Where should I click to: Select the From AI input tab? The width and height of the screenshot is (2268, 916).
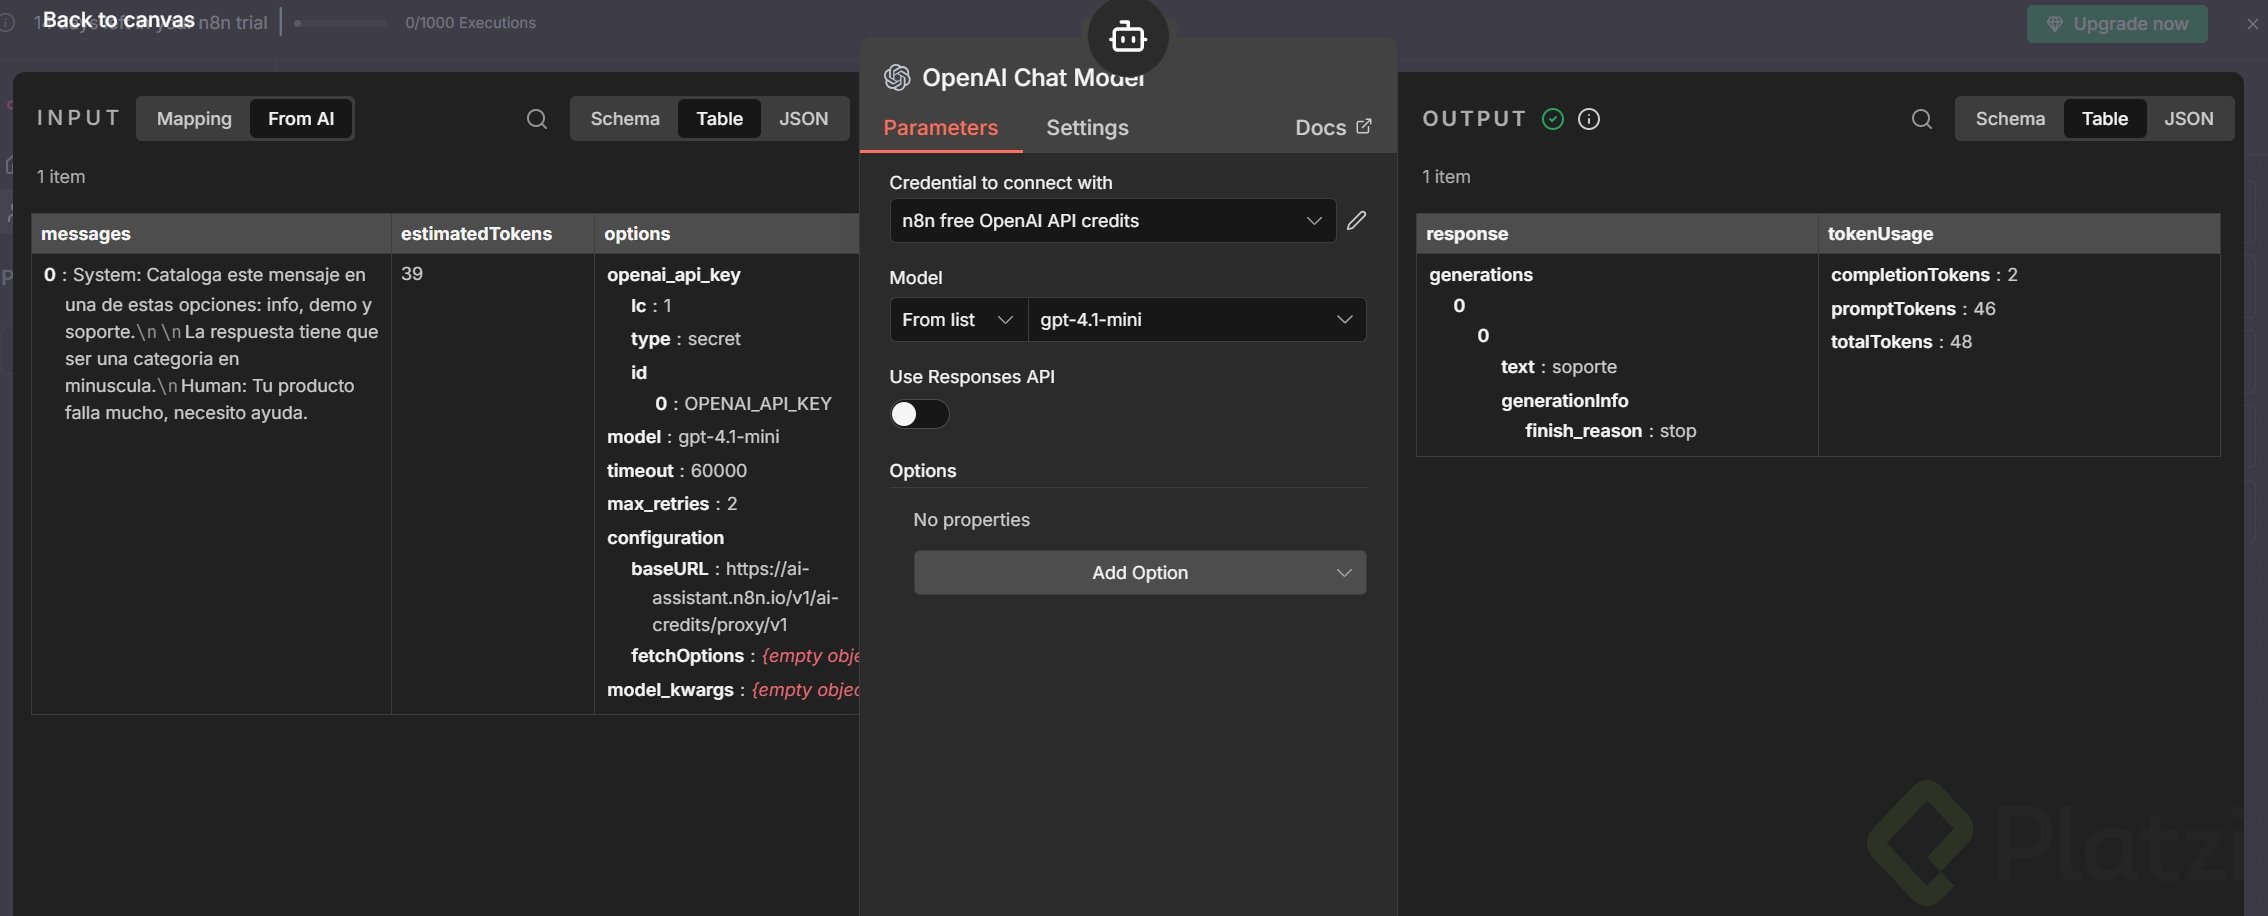tap(301, 119)
